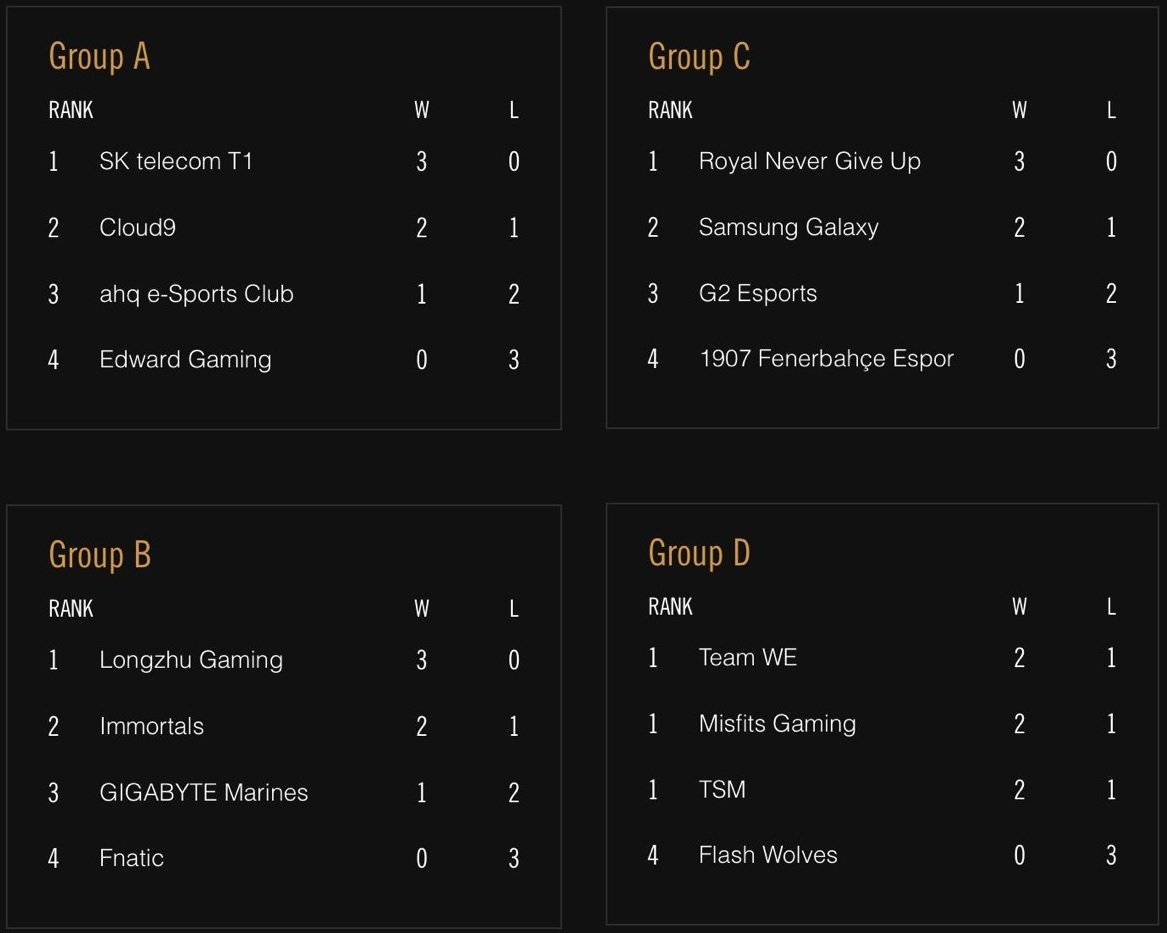Screen dimensions: 1167x933
Task: Click the Group D heading
Action: (x=699, y=554)
